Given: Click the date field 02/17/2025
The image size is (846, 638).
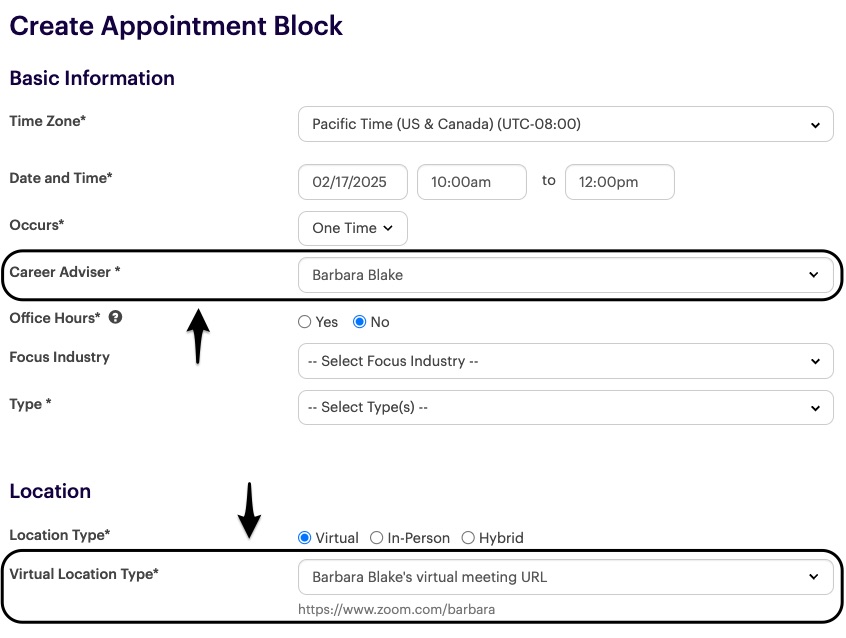Looking at the screenshot, I should pyautogui.click(x=352, y=182).
